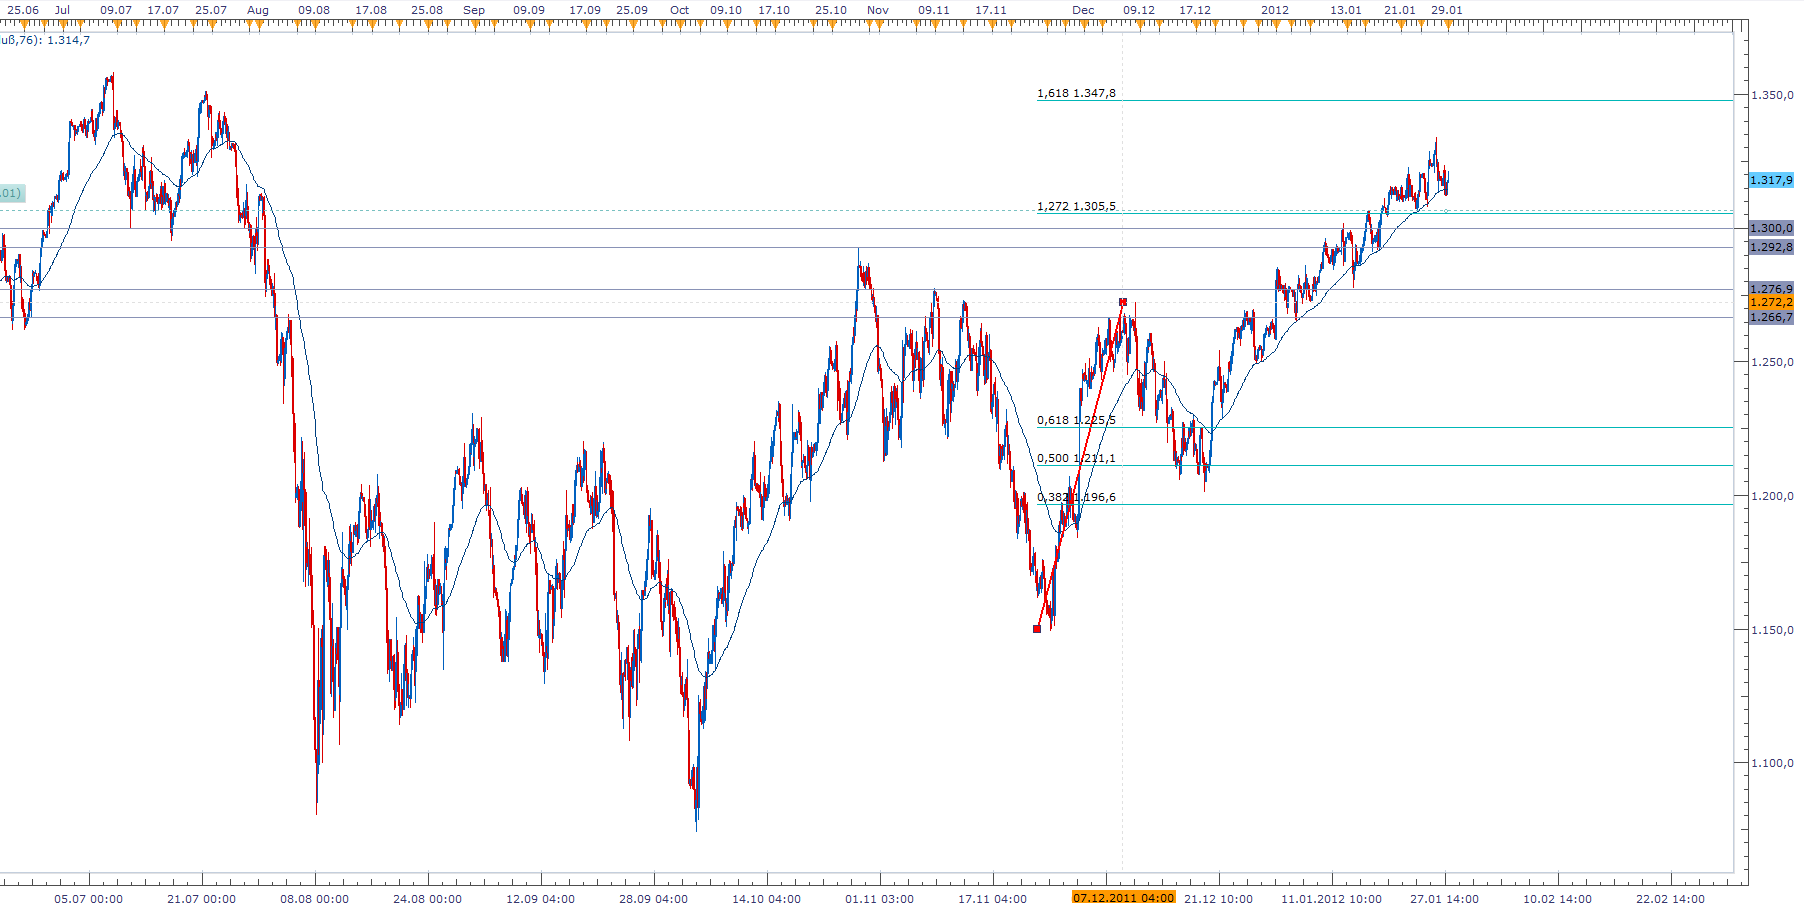Click the orange triangle marker under Aug
This screenshot has height=903, width=1804.
click(259, 24)
